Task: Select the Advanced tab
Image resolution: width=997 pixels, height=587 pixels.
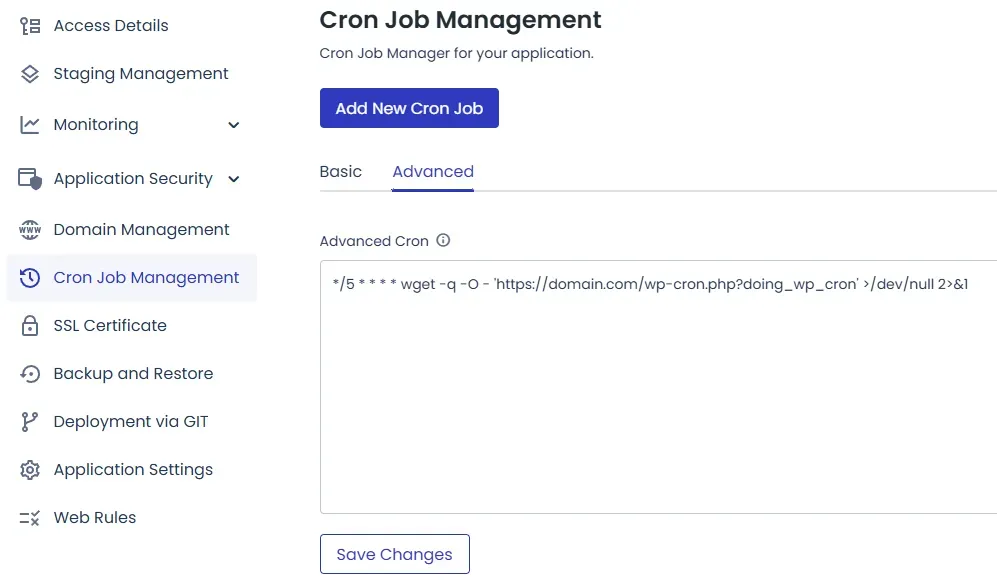Action: [x=433, y=172]
